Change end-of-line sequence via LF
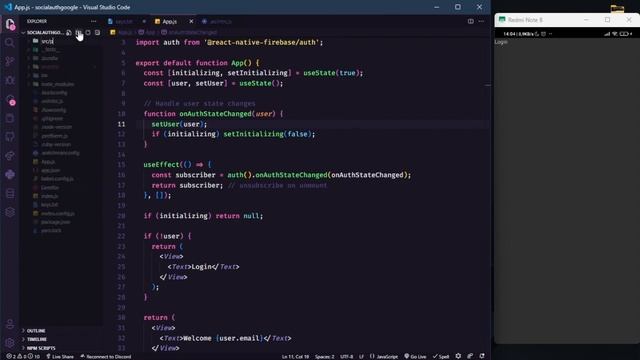 (361, 356)
